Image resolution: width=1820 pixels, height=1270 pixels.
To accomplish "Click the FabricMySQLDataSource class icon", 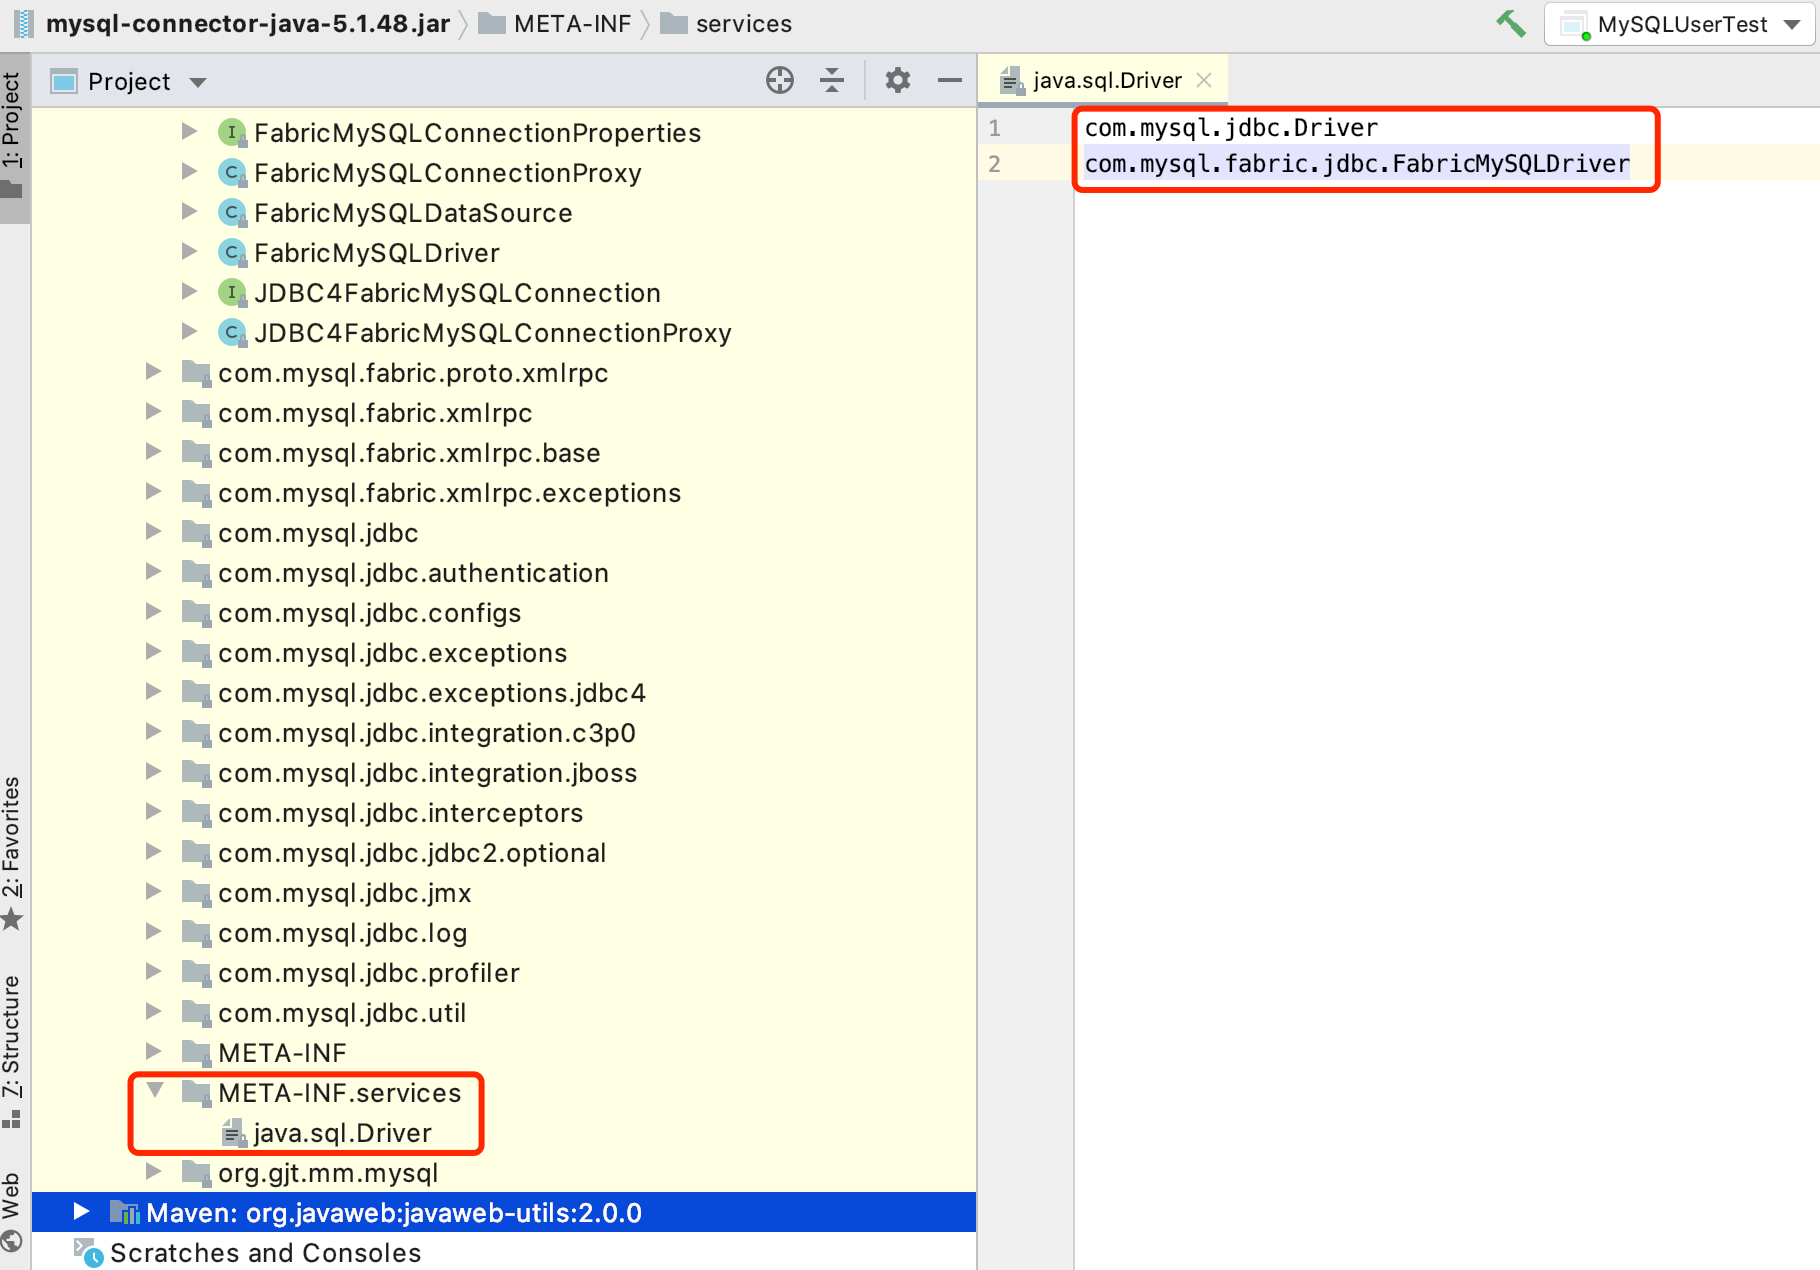I will coord(232,213).
